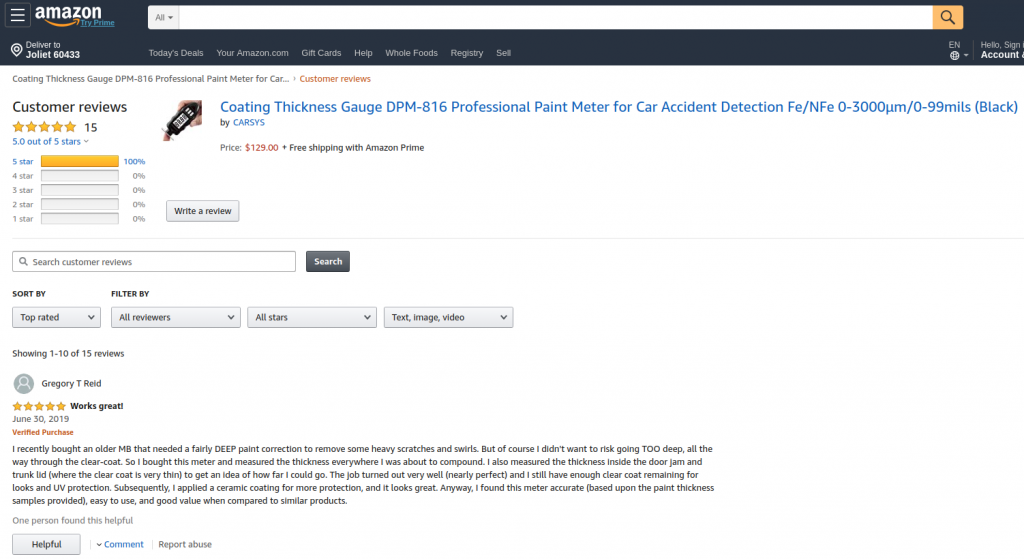Open the CARSYS brand link
The height and width of the screenshot is (559, 1024).
249,122
